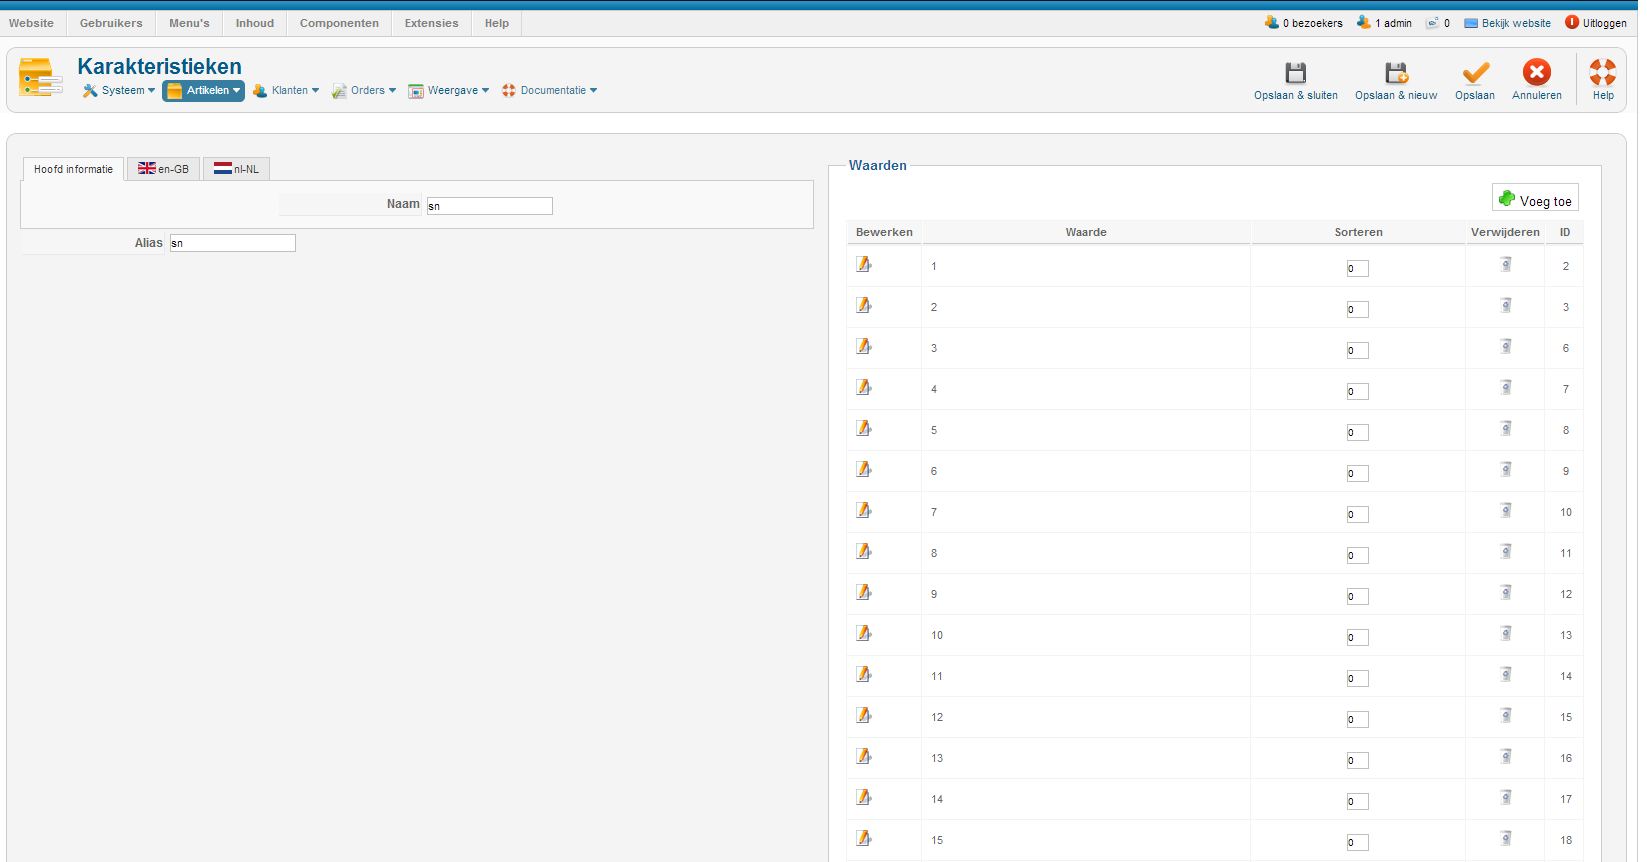Expand the Systeem dropdown menu
1647x862 pixels.
point(119,90)
